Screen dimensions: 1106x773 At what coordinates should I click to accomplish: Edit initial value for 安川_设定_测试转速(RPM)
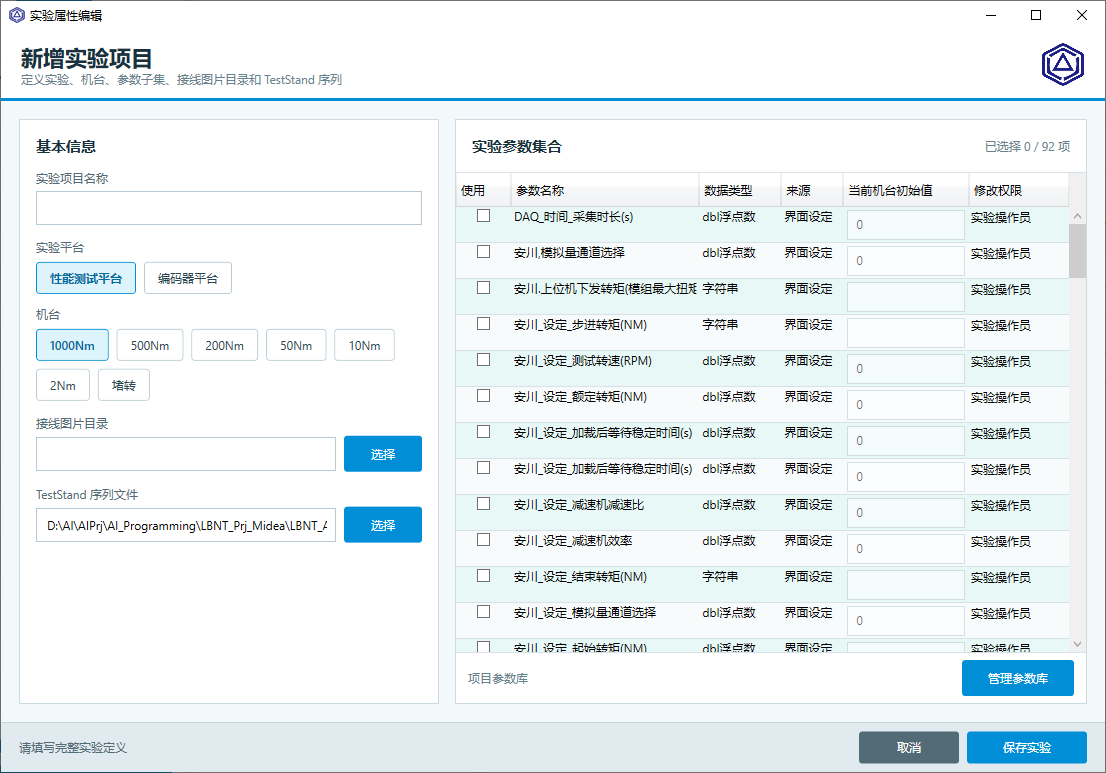tap(906, 369)
